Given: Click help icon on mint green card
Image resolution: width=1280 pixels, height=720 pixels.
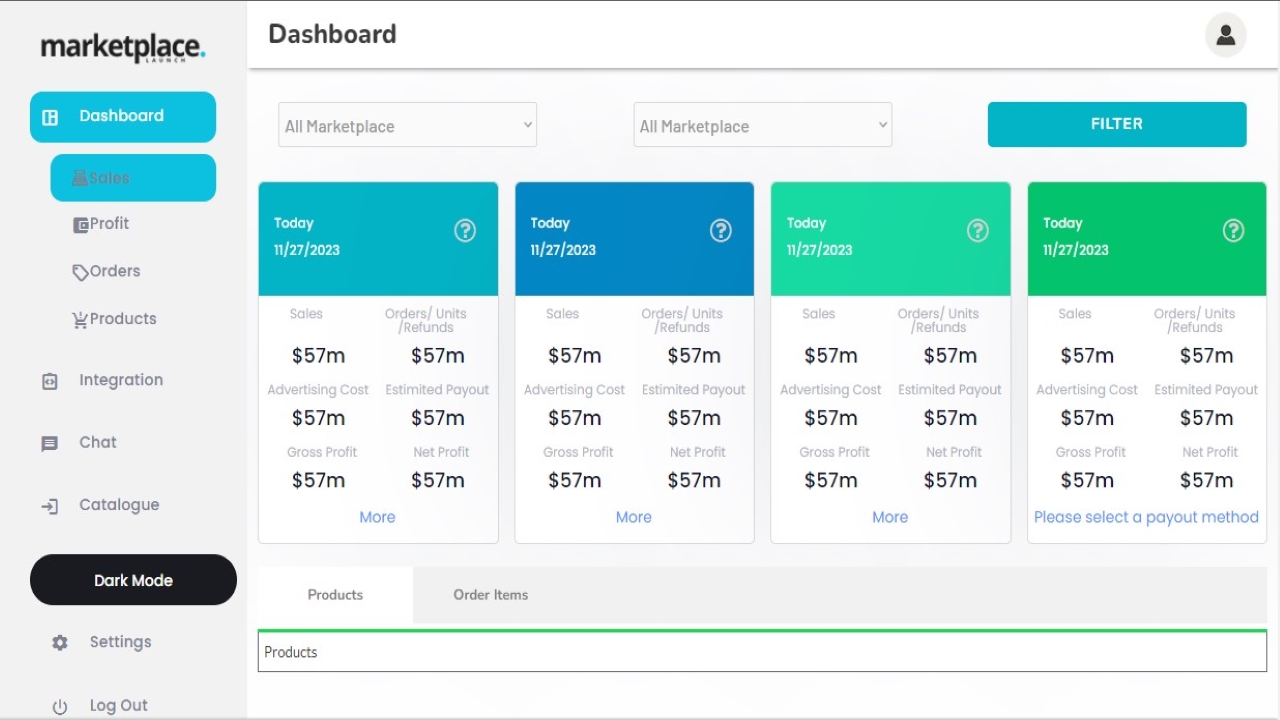Looking at the screenshot, I should [977, 231].
